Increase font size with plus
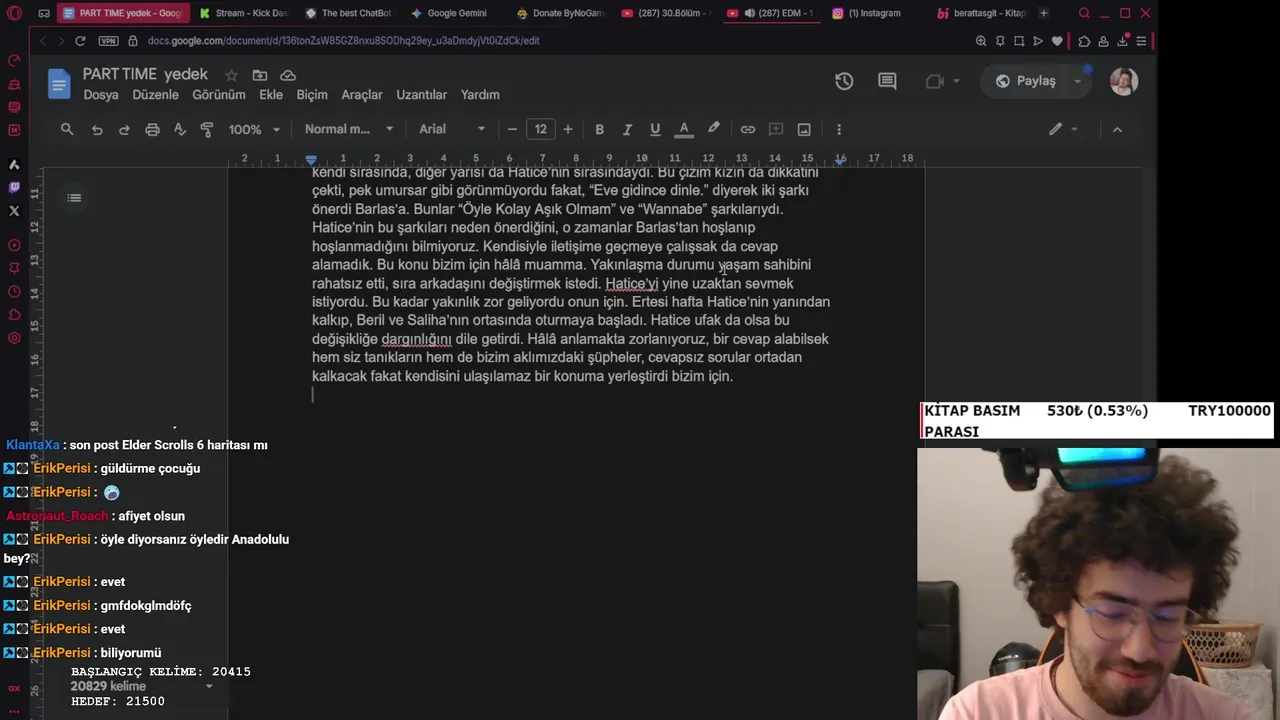The image size is (1280, 720). (x=568, y=129)
